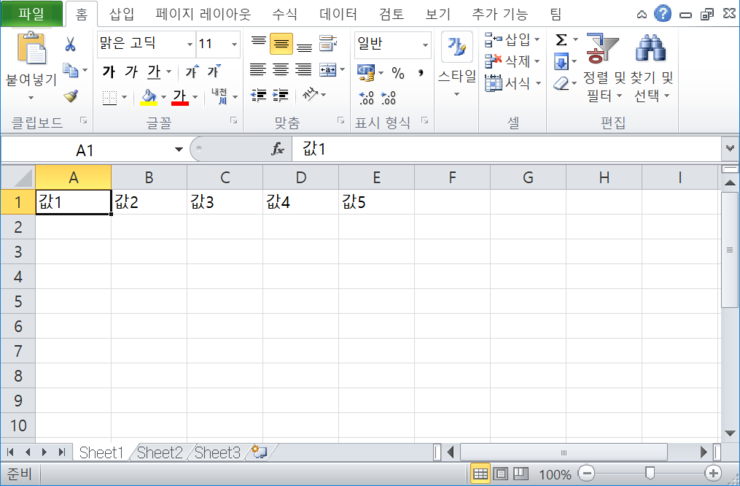The height and width of the screenshot is (486, 740).
Task: Click the zoom slider in status bar
Action: coord(650,474)
